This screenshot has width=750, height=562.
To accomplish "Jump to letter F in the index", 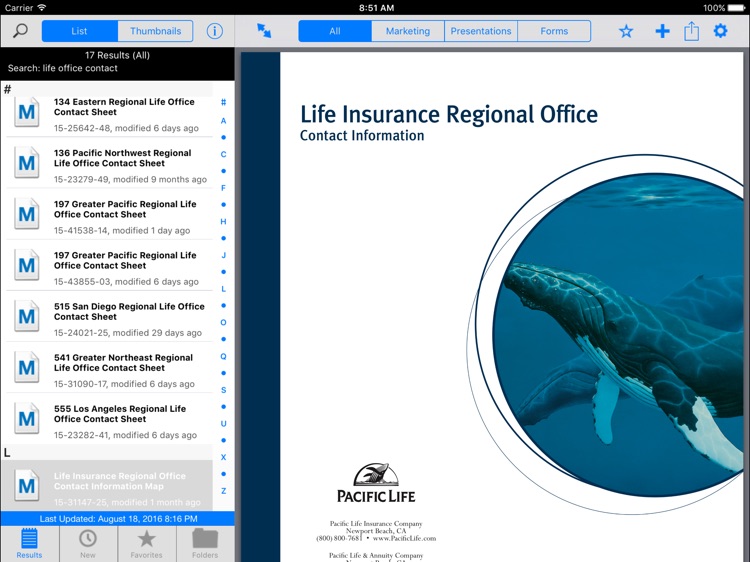I will [x=223, y=188].
